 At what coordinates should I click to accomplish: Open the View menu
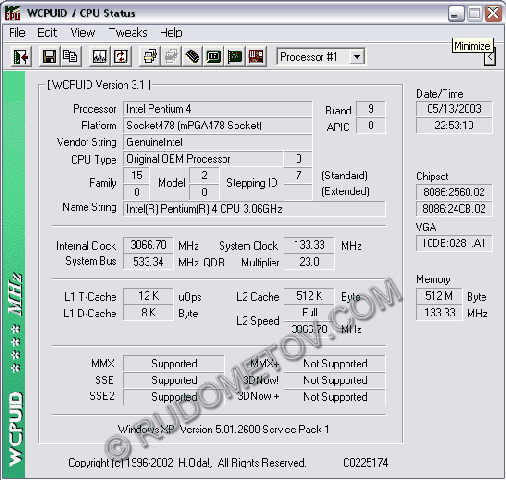83,33
